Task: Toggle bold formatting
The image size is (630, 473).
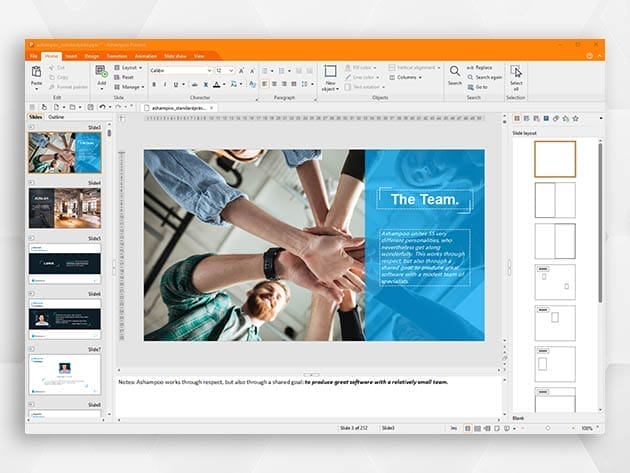Action: [x=153, y=85]
